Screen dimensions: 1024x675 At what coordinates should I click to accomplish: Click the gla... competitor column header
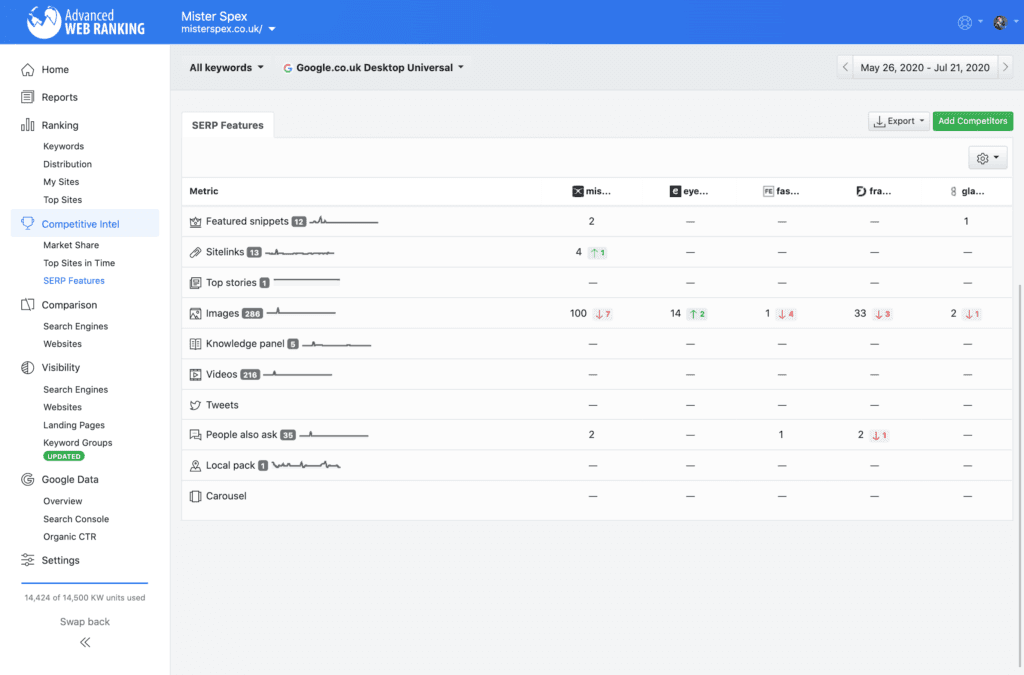click(x=967, y=191)
